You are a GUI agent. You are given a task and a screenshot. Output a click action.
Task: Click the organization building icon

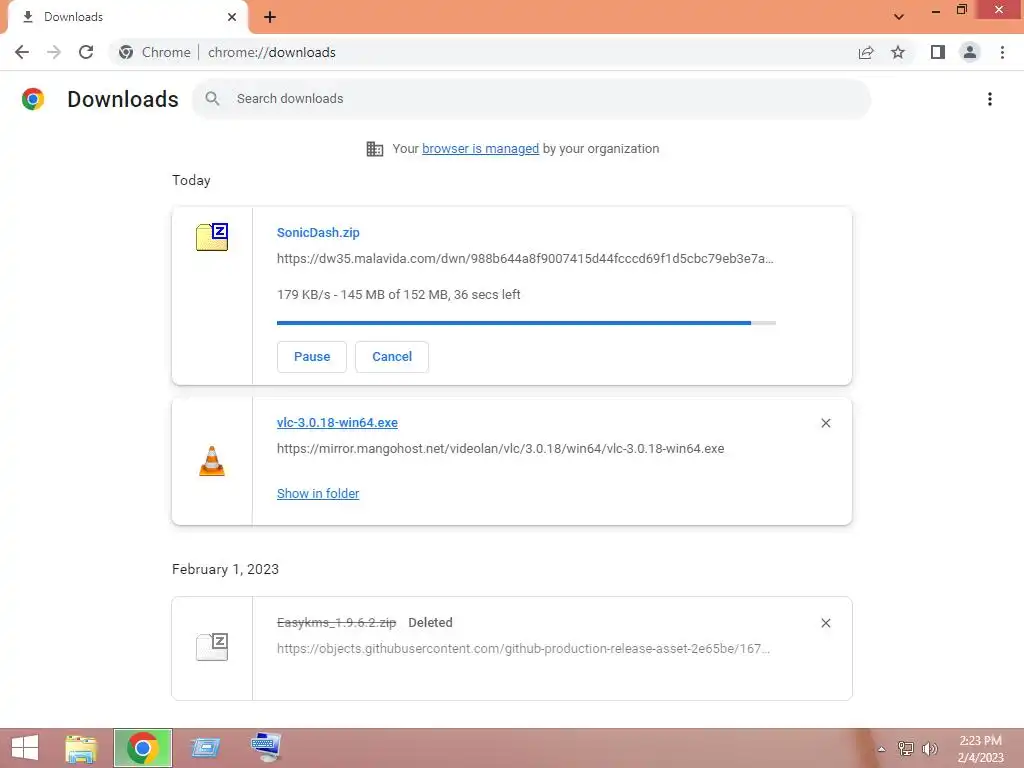[375, 149]
